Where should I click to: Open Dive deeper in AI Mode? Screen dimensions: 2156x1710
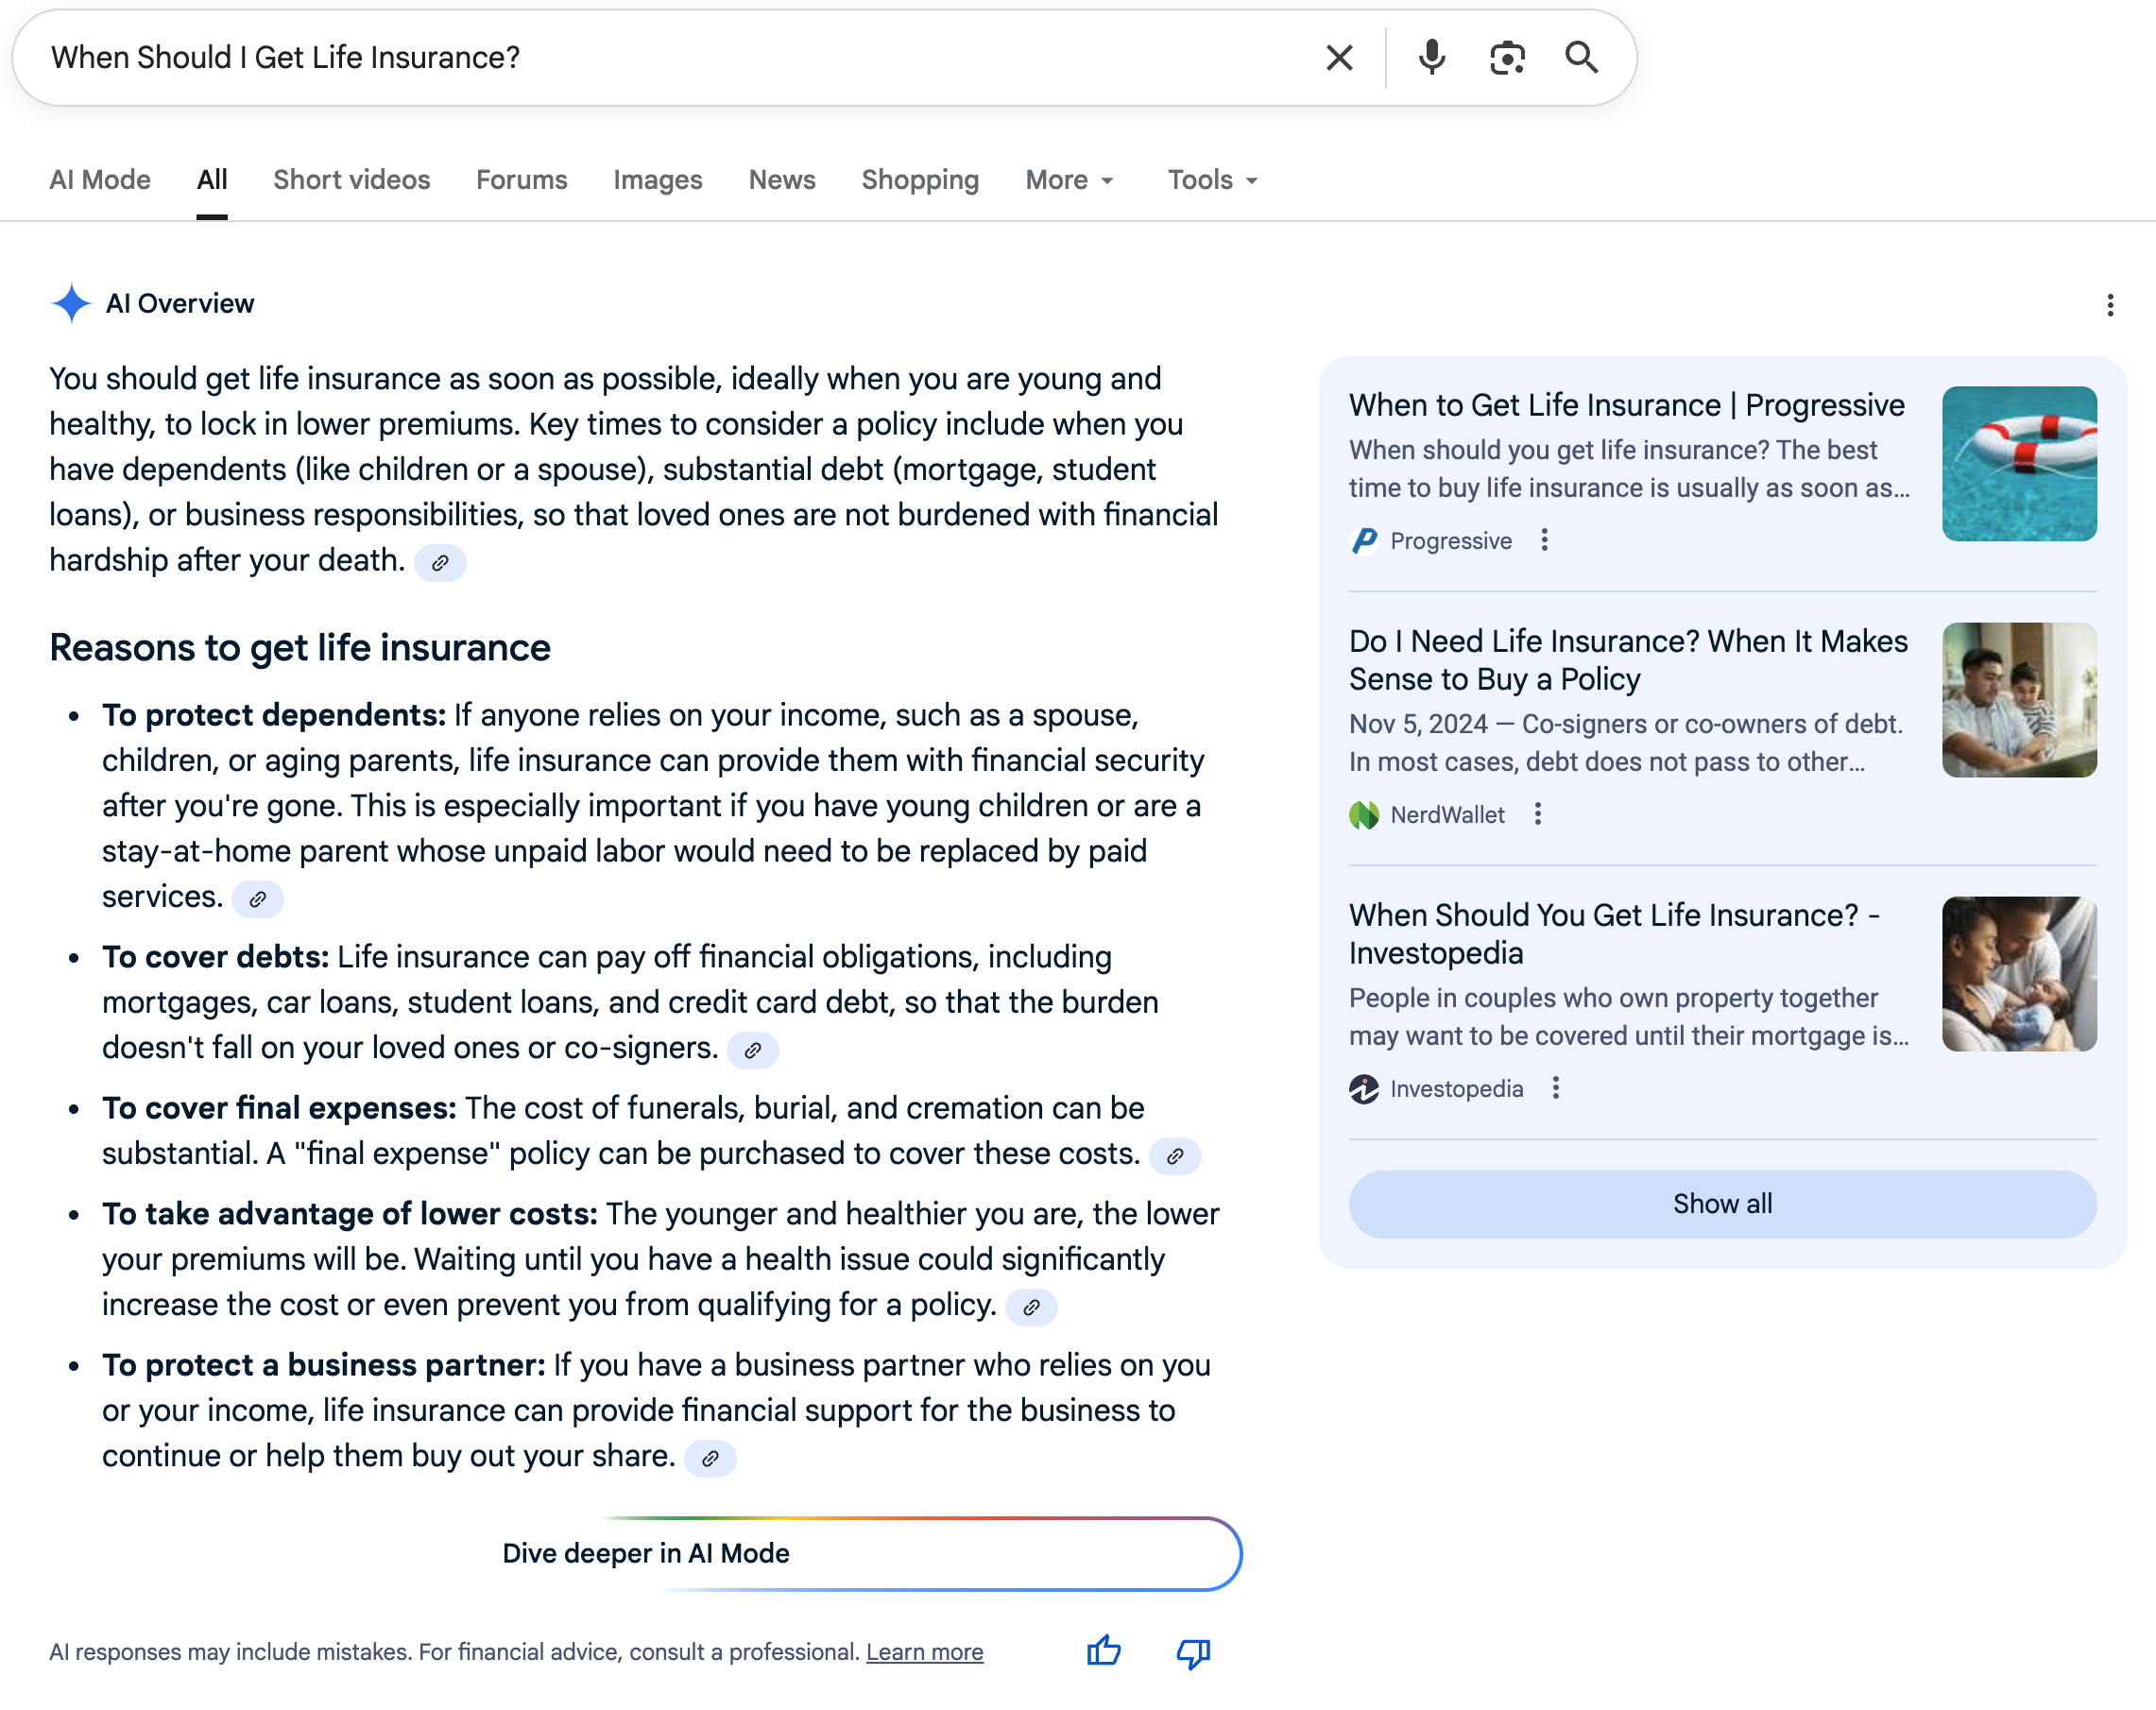pyautogui.click(x=646, y=1553)
